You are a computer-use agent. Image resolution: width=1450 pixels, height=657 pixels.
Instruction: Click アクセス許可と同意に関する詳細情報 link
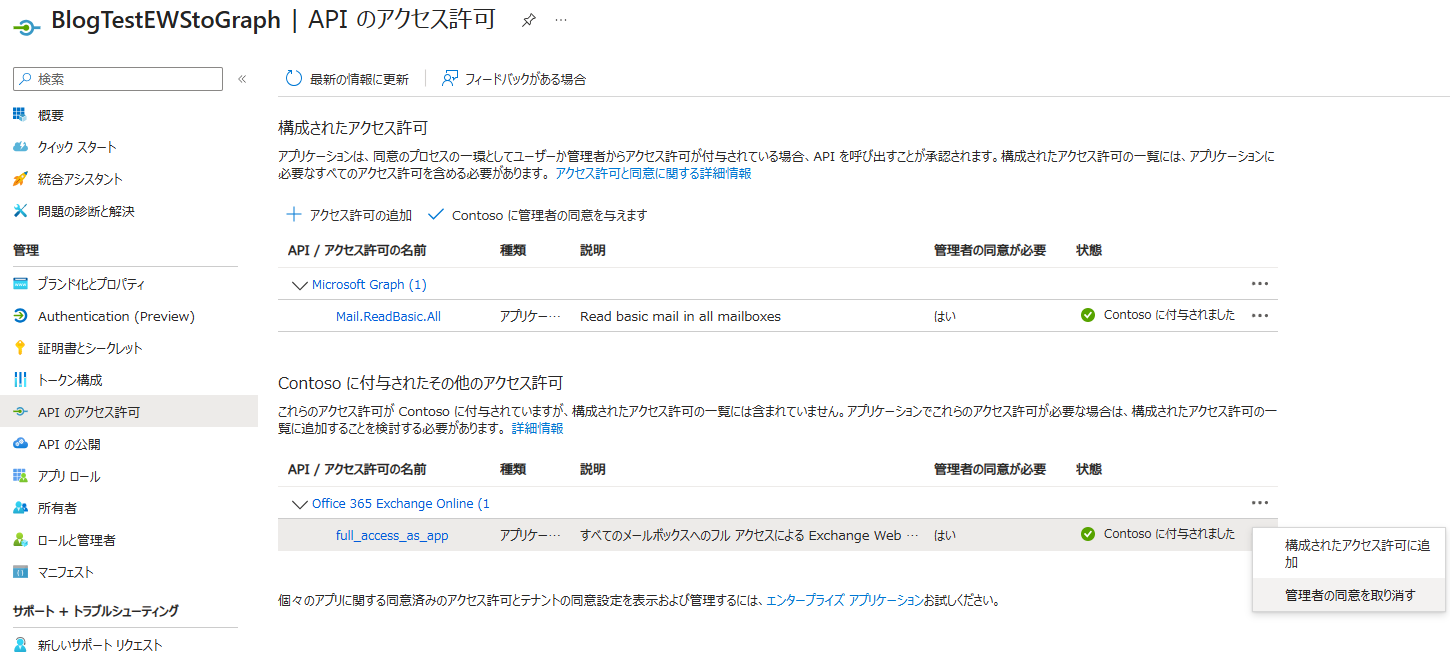coord(653,173)
